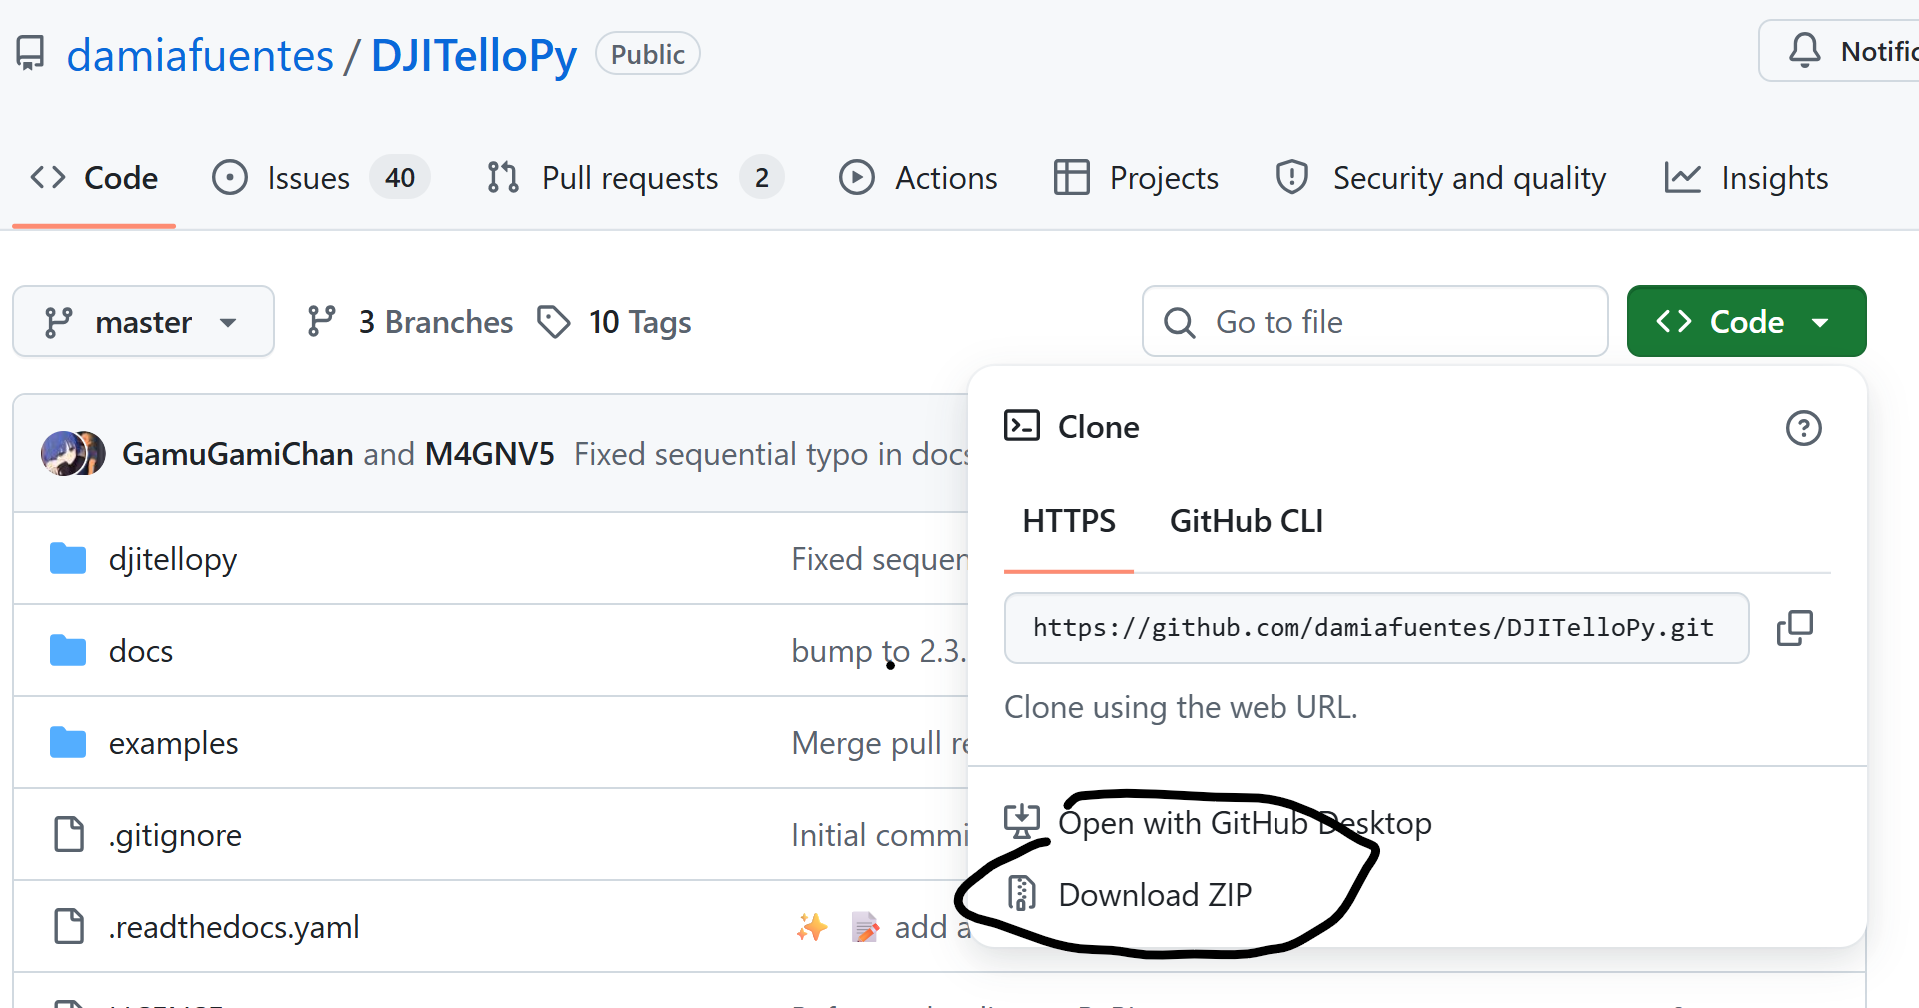Switch to the GitHub CLI clone tab
The height and width of the screenshot is (1008, 1919).
pyautogui.click(x=1246, y=521)
